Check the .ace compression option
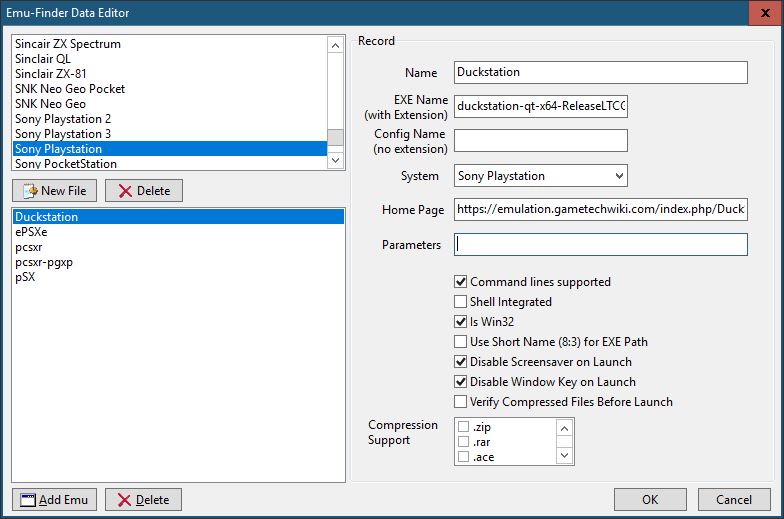This screenshot has height=519, width=784. click(x=464, y=456)
